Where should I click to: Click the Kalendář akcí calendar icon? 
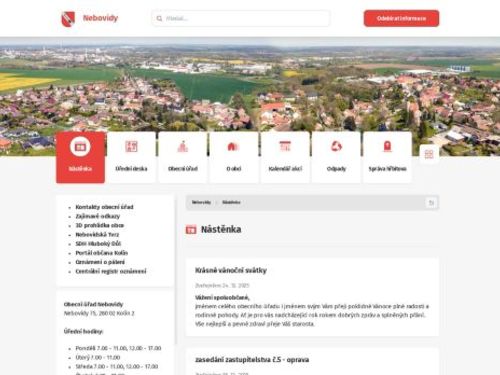click(285, 146)
